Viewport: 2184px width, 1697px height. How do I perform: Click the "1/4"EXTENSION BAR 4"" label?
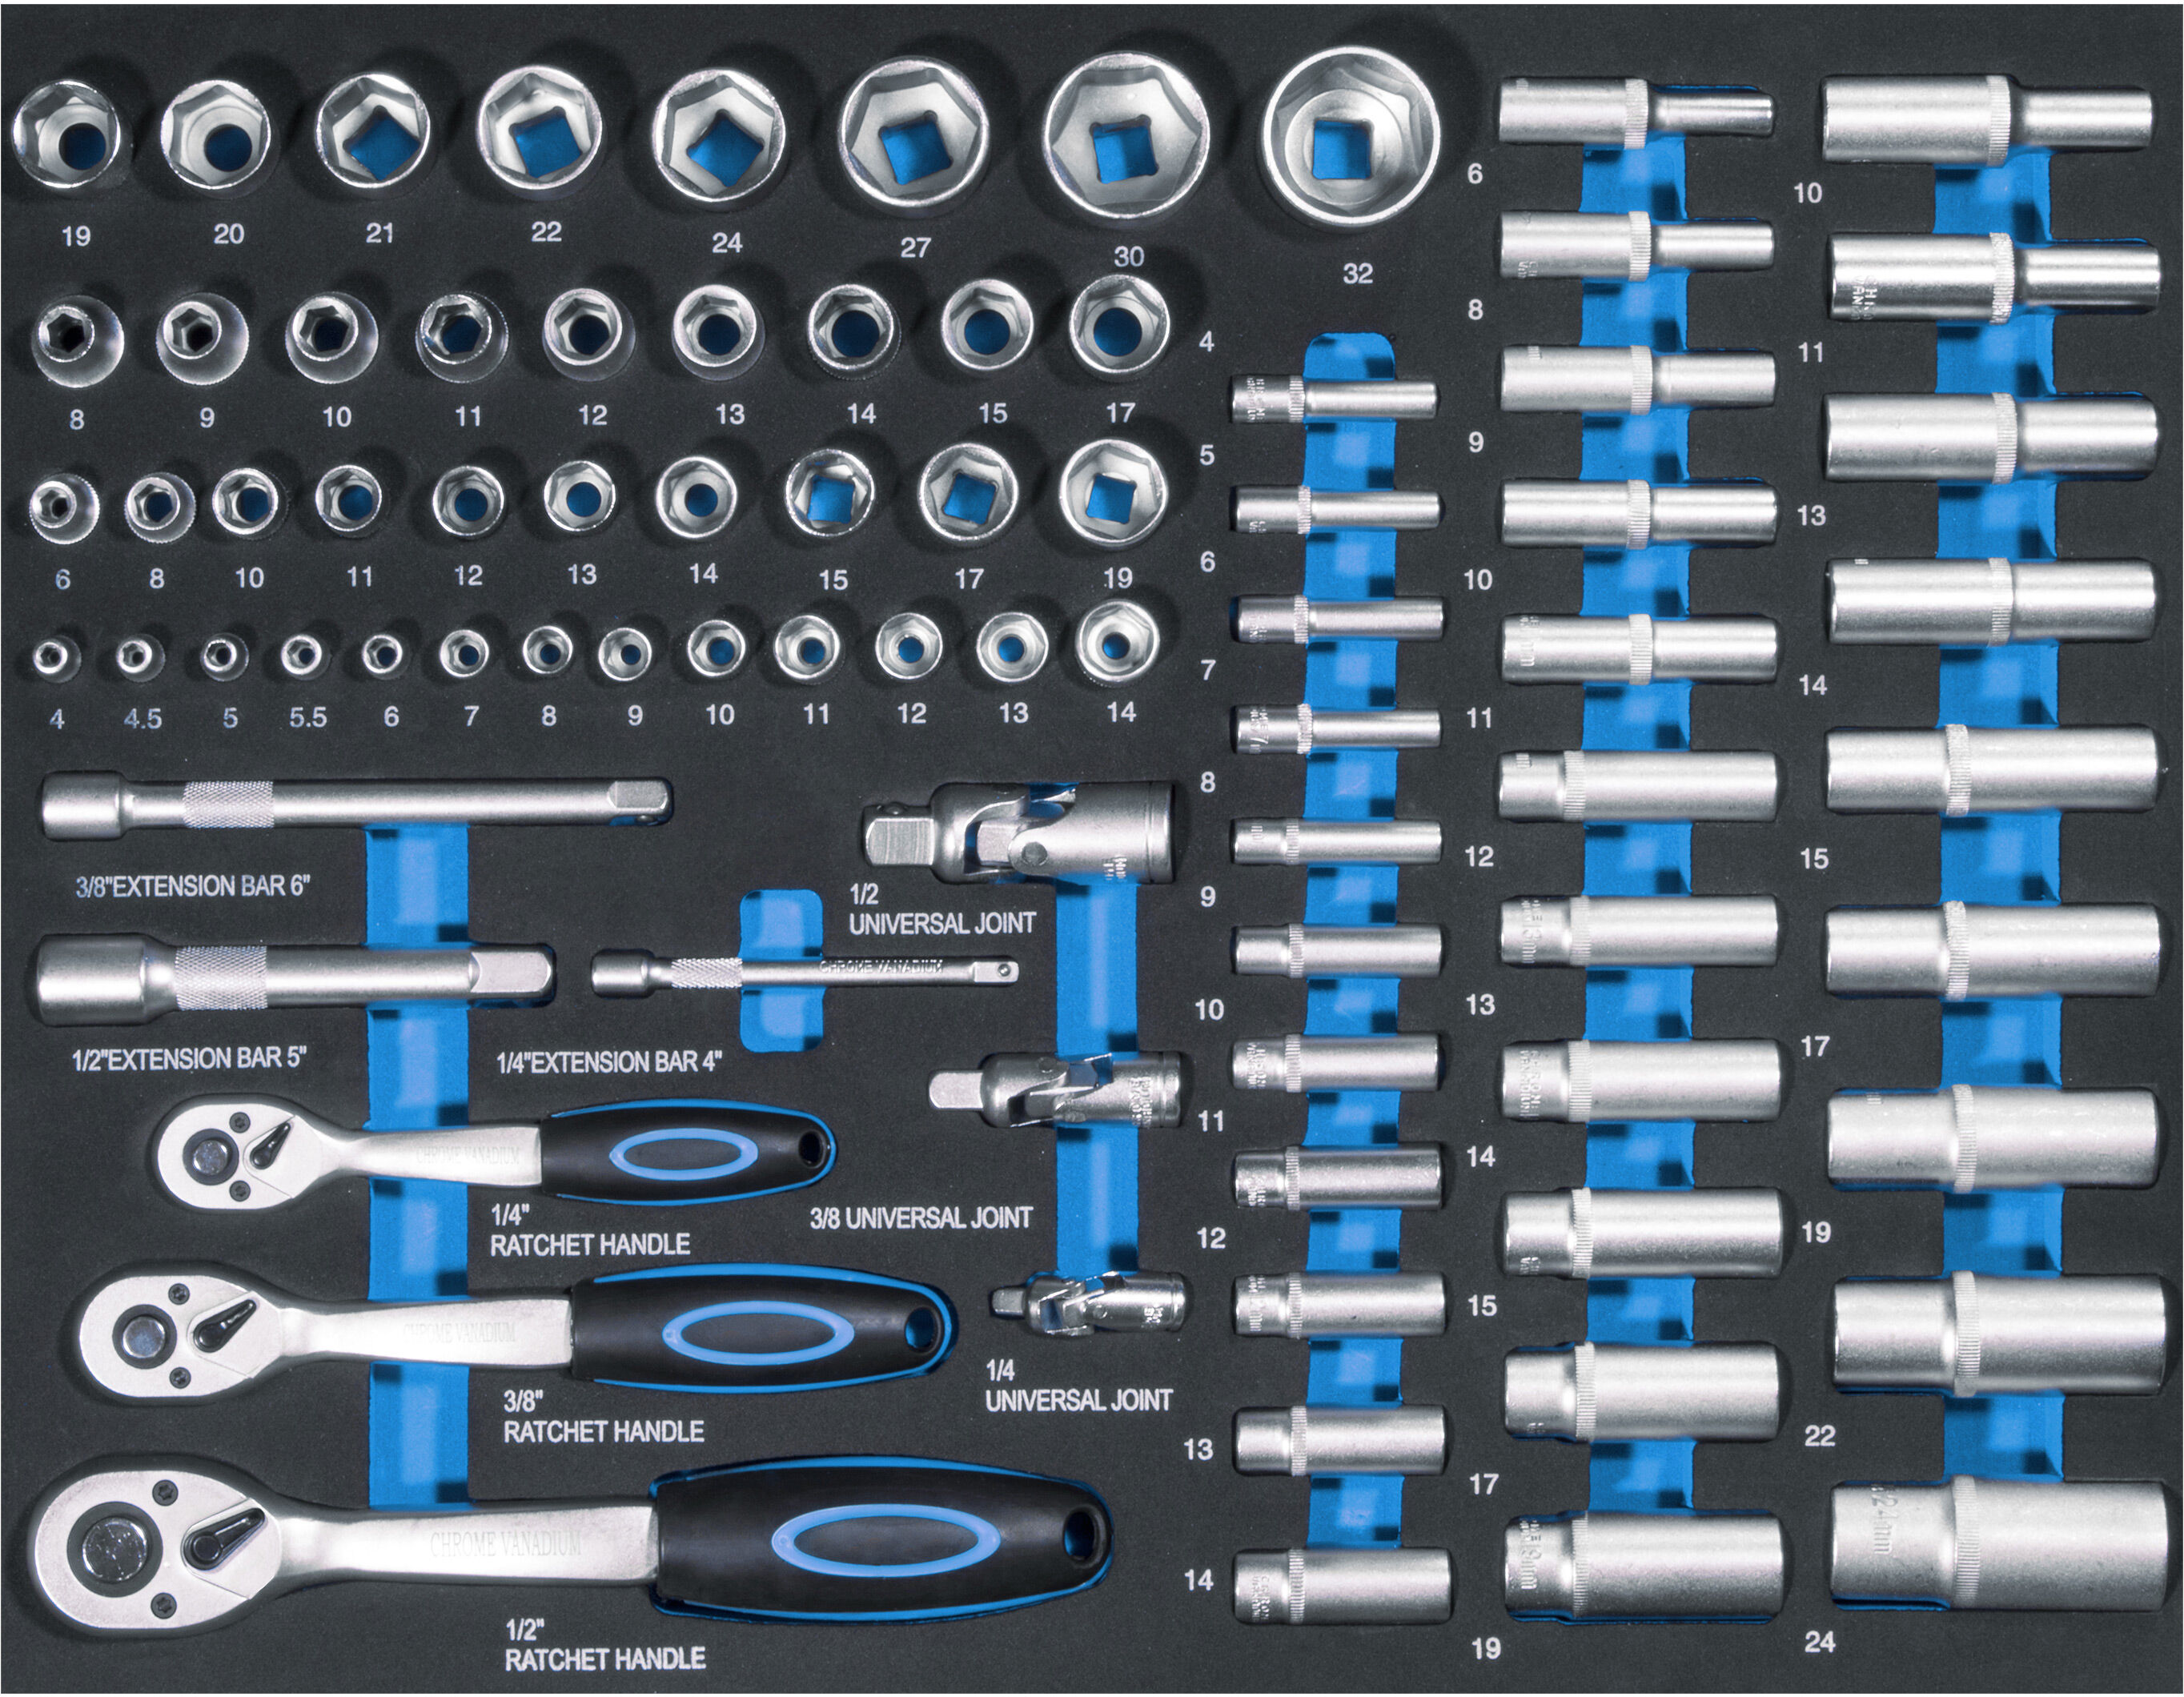click(x=609, y=1061)
